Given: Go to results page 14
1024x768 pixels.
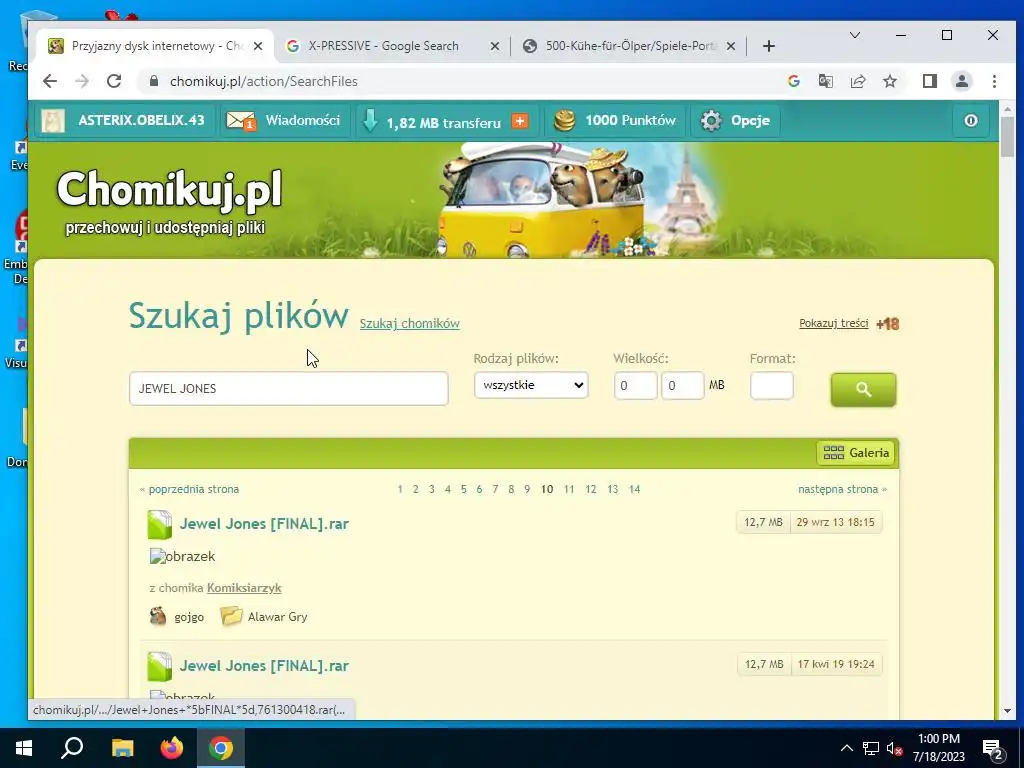Looking at the screenshot, I should 634,489.
